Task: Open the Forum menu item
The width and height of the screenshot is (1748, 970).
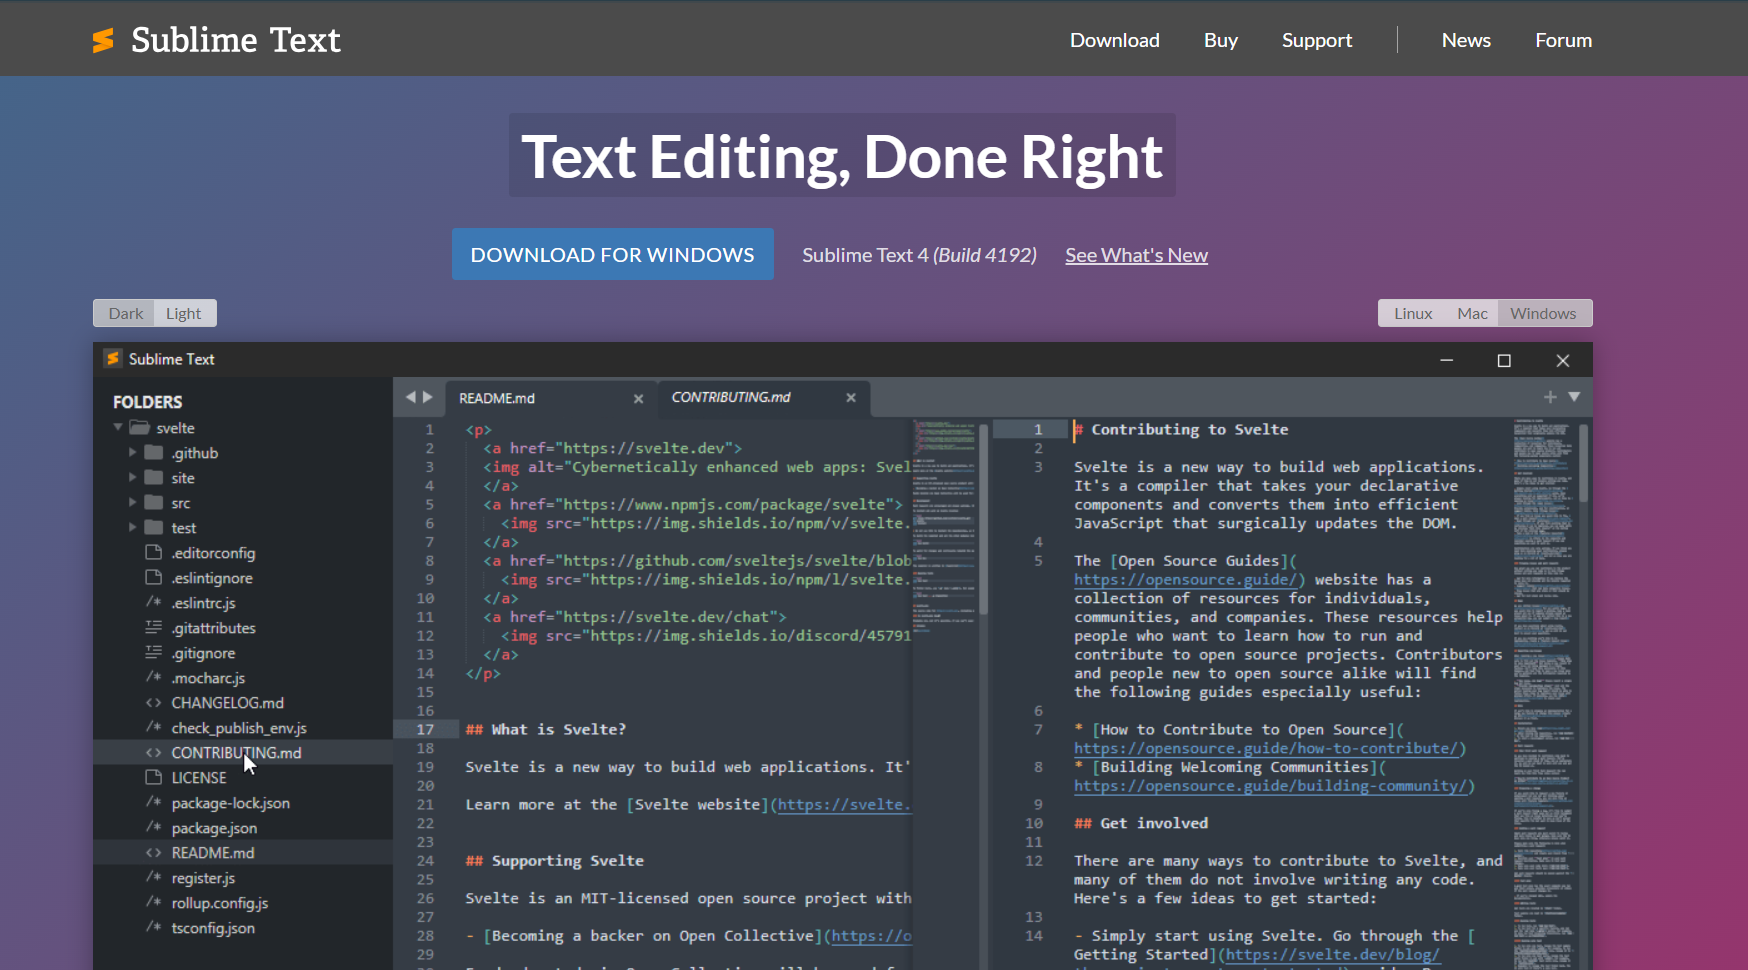Action: tap(1563, 40)
